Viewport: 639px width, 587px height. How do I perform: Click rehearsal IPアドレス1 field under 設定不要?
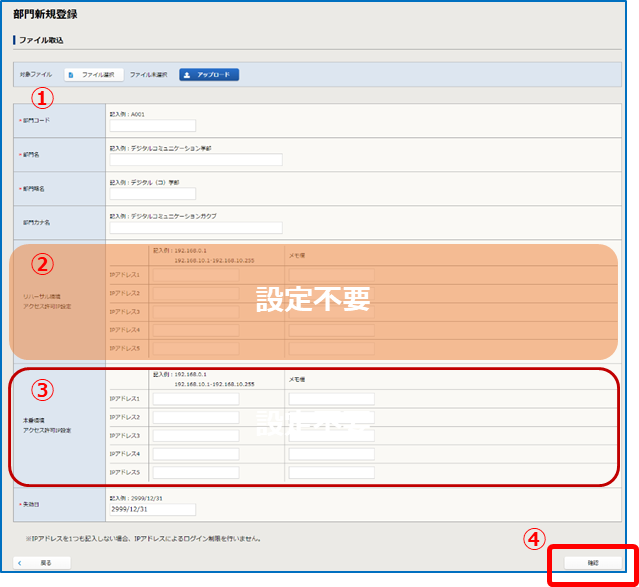(196, 274)
